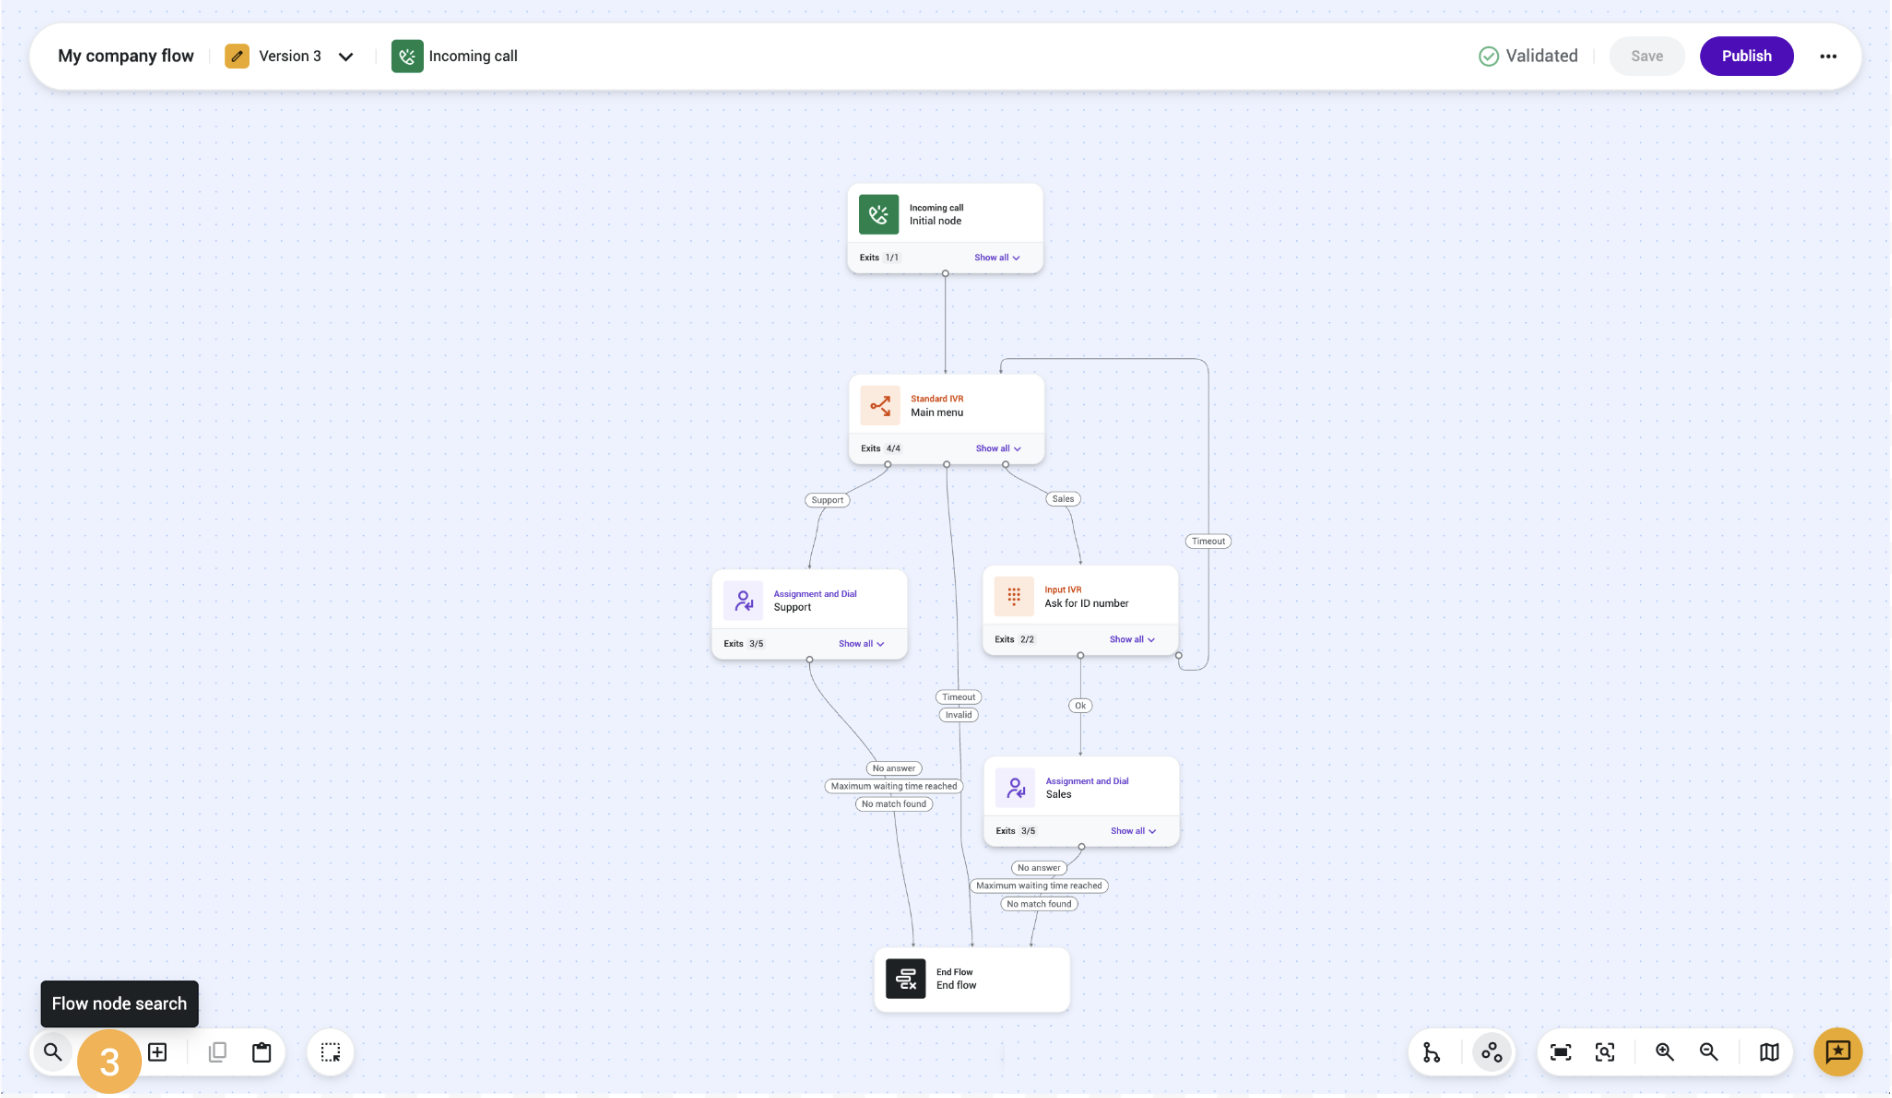Open the three-dot more options menu
1892x1098 pixels.
1828,56
